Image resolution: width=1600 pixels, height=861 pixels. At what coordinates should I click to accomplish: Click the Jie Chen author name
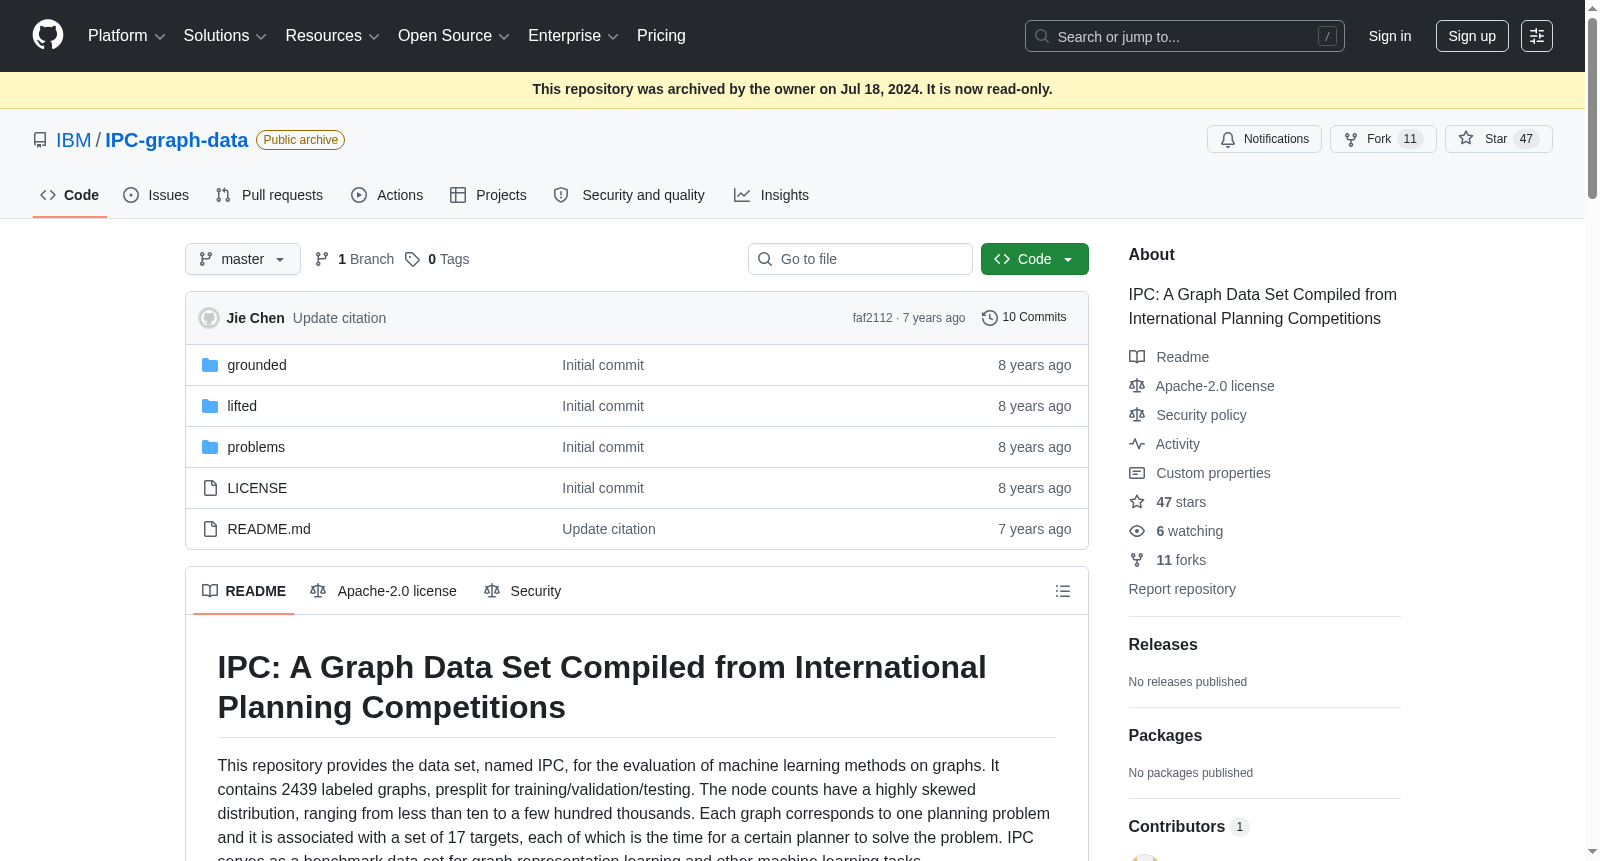pyautogui.click(x=256, y=318)
